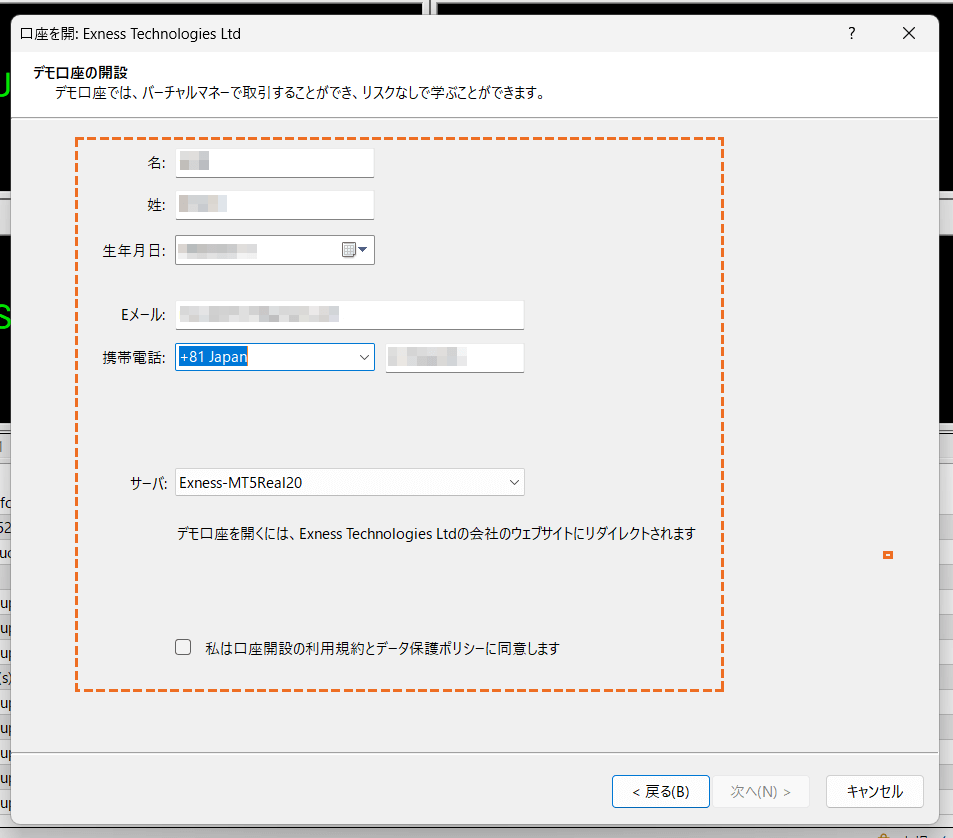Click the 戻る(B) back button
Screen dimensions: 953x838
[x=661, y=791]
